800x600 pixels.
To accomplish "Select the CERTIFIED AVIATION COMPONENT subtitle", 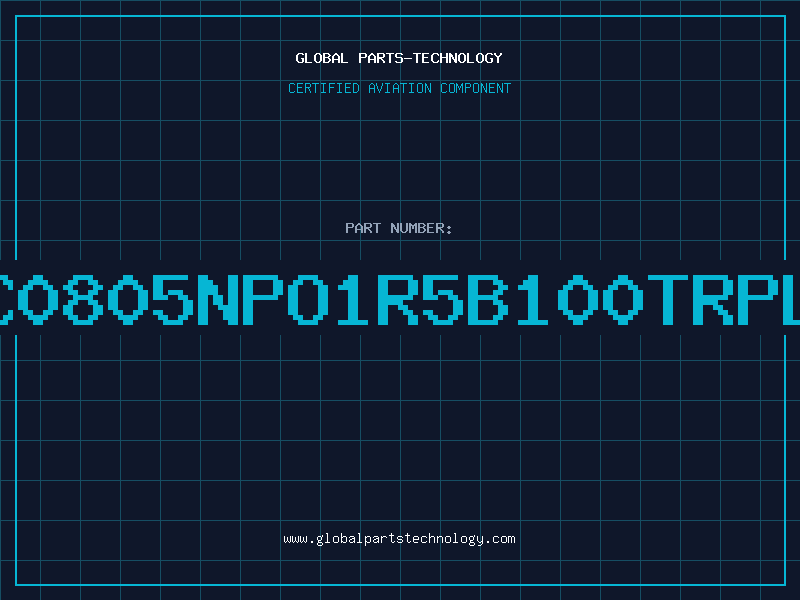I will 399,88.
